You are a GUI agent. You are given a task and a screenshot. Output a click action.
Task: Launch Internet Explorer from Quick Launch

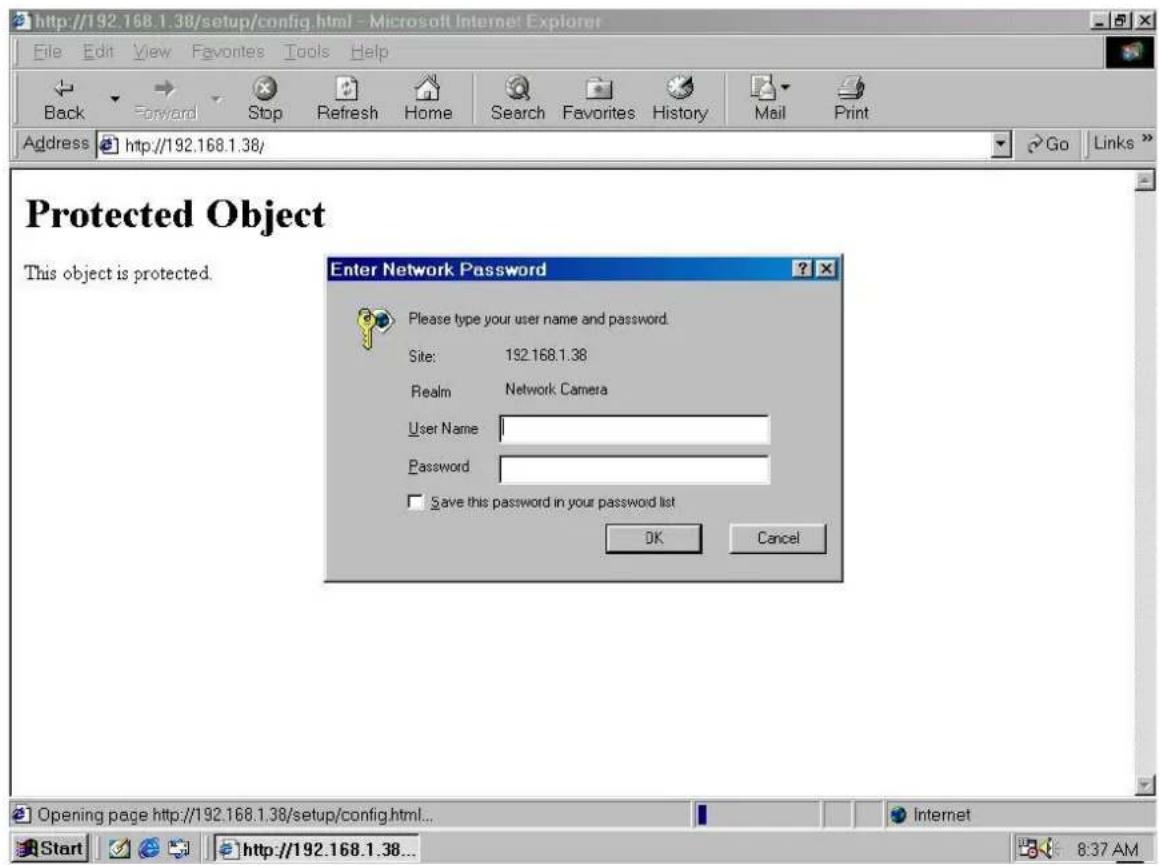tap(149, 849)
